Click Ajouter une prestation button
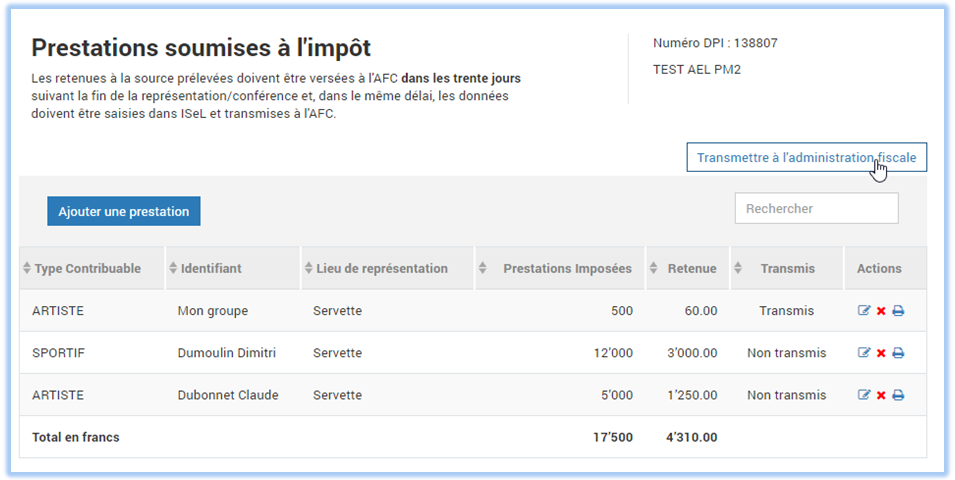 click(124, 211)
